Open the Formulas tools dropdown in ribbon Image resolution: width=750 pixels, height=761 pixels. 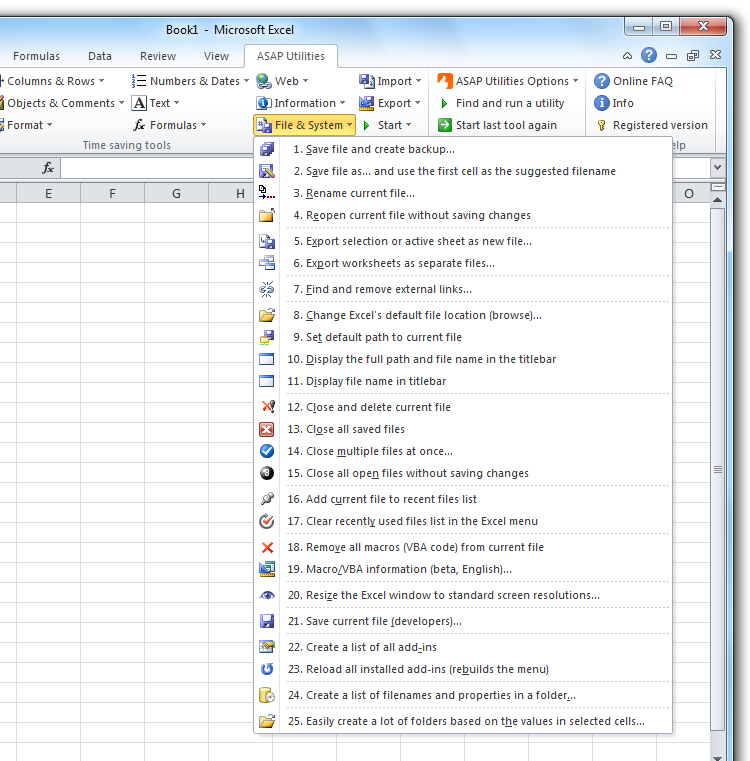tap(169, 125)
